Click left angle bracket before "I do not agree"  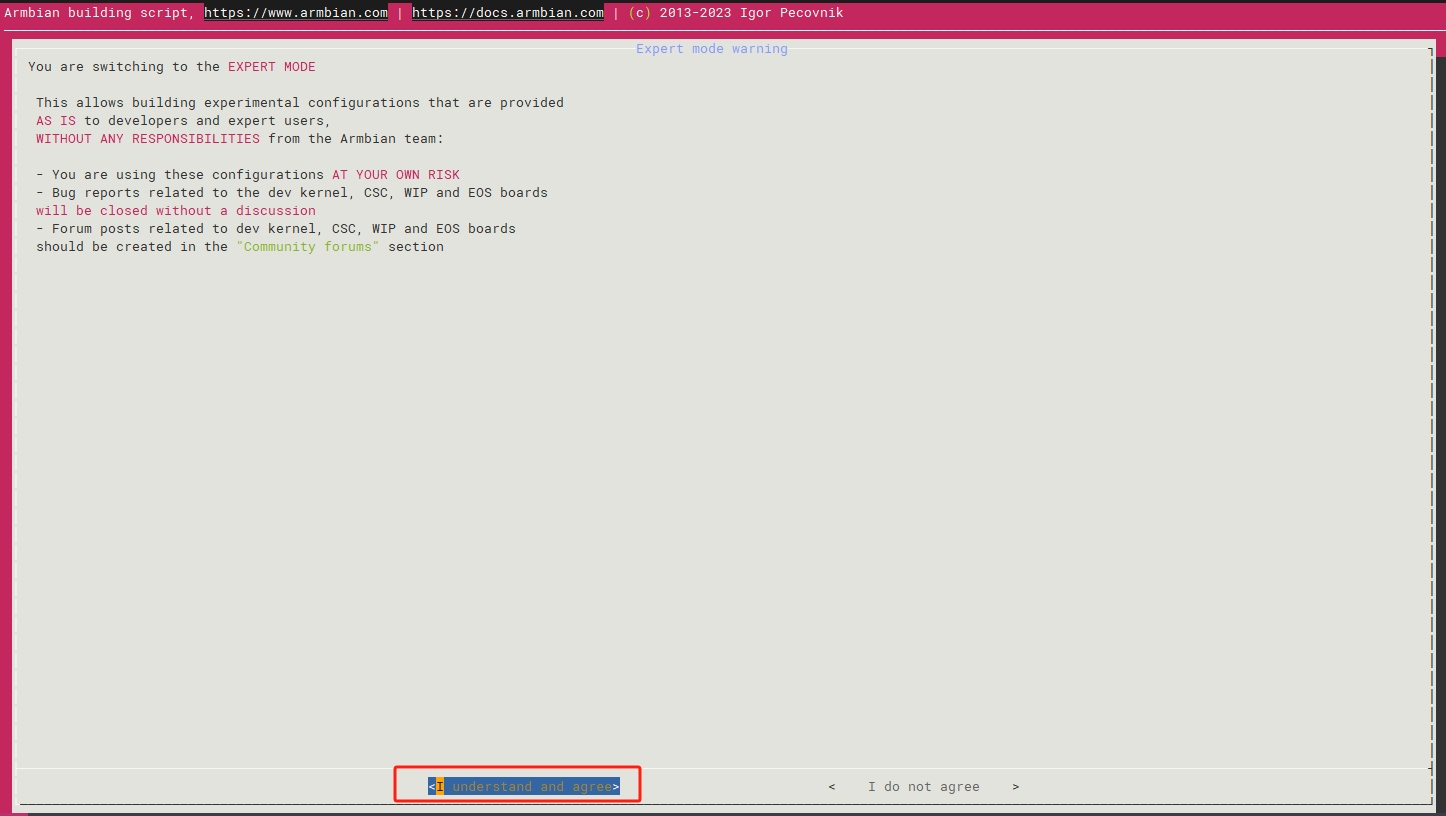click(x=832, y=787)
